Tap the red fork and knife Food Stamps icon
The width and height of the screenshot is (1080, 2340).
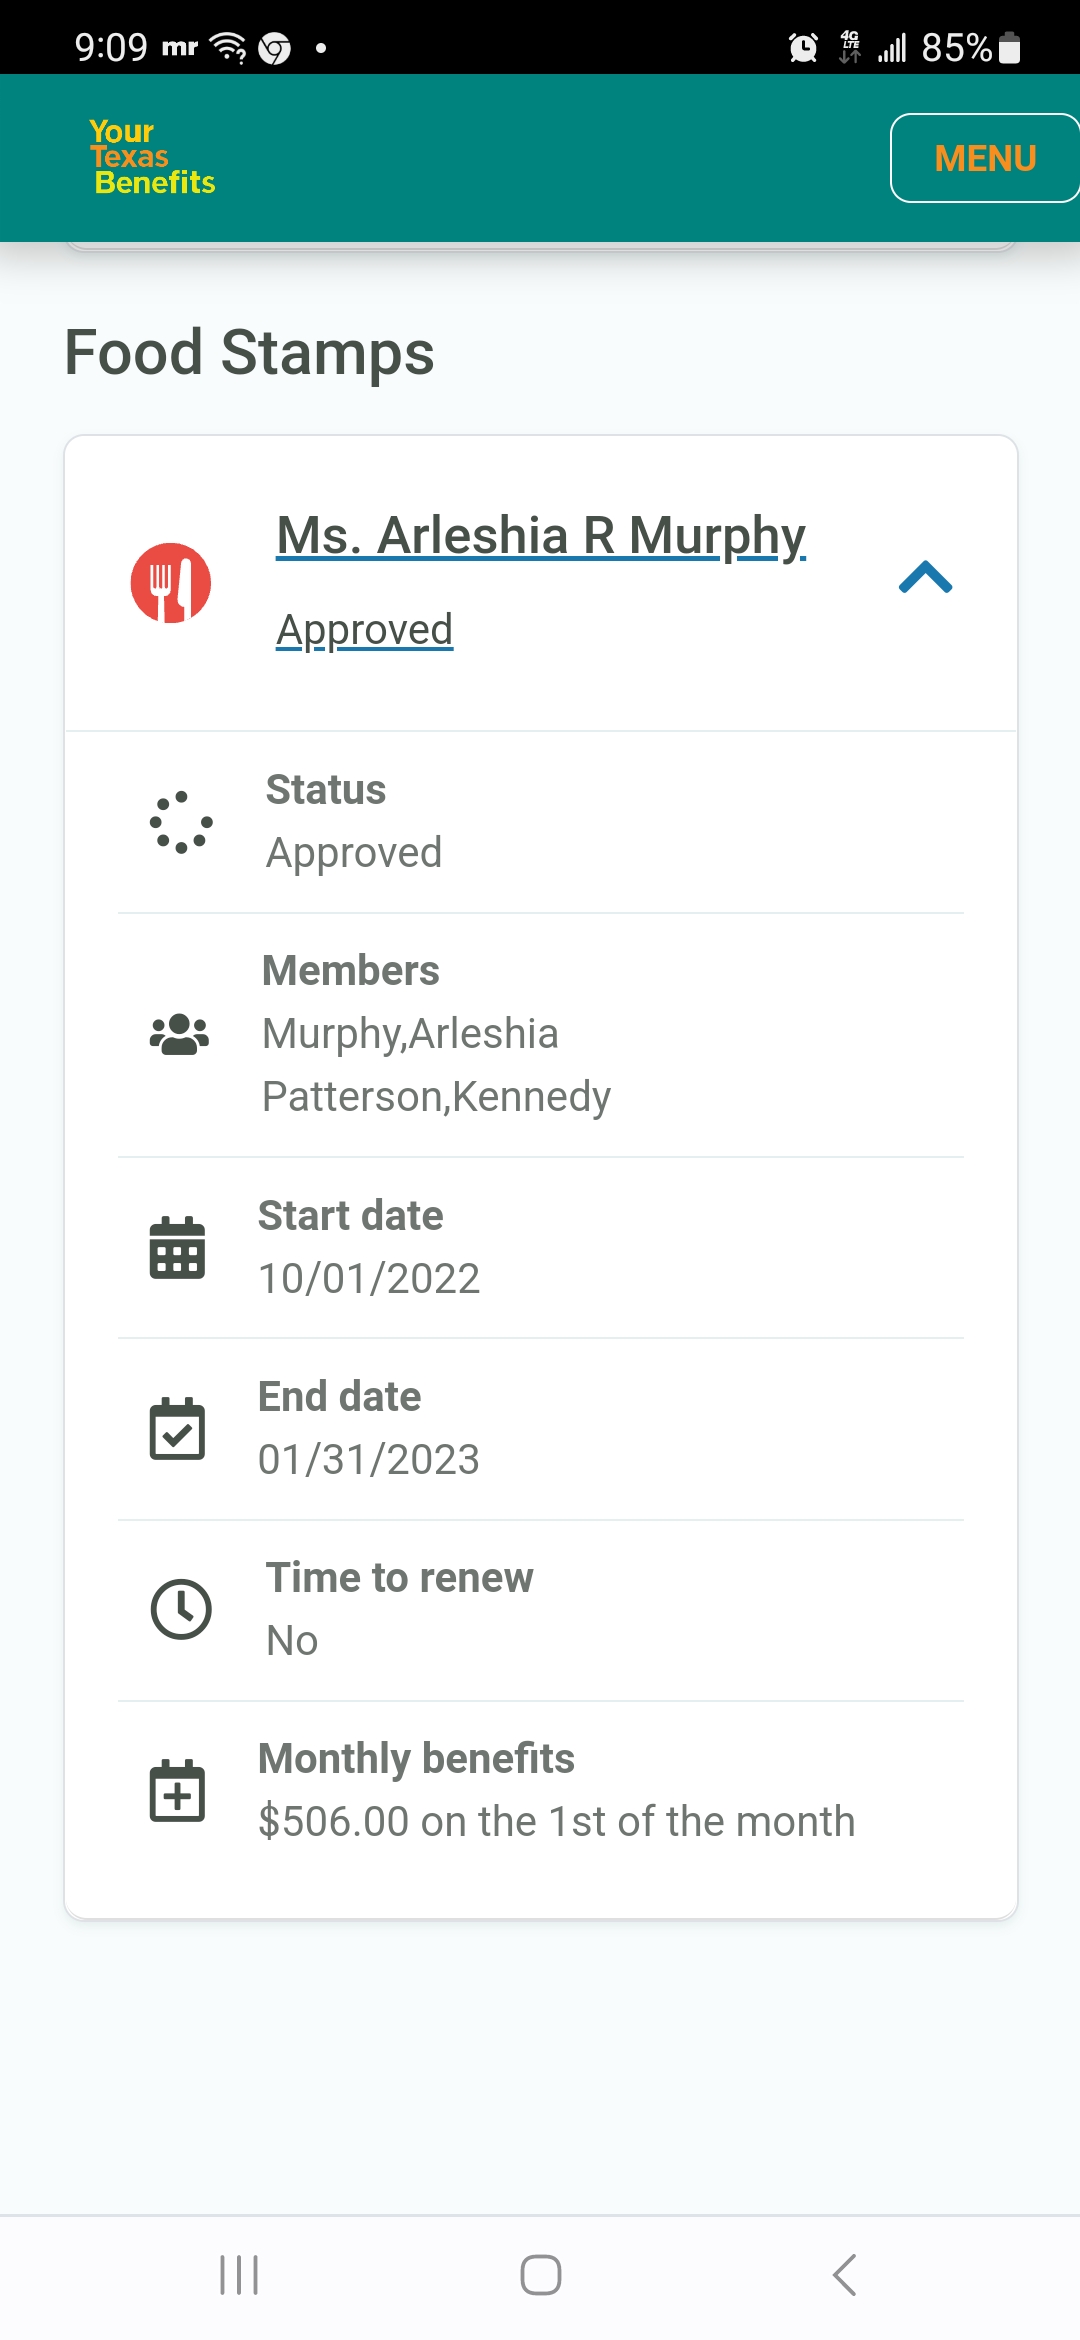click(x=171, y=583)
